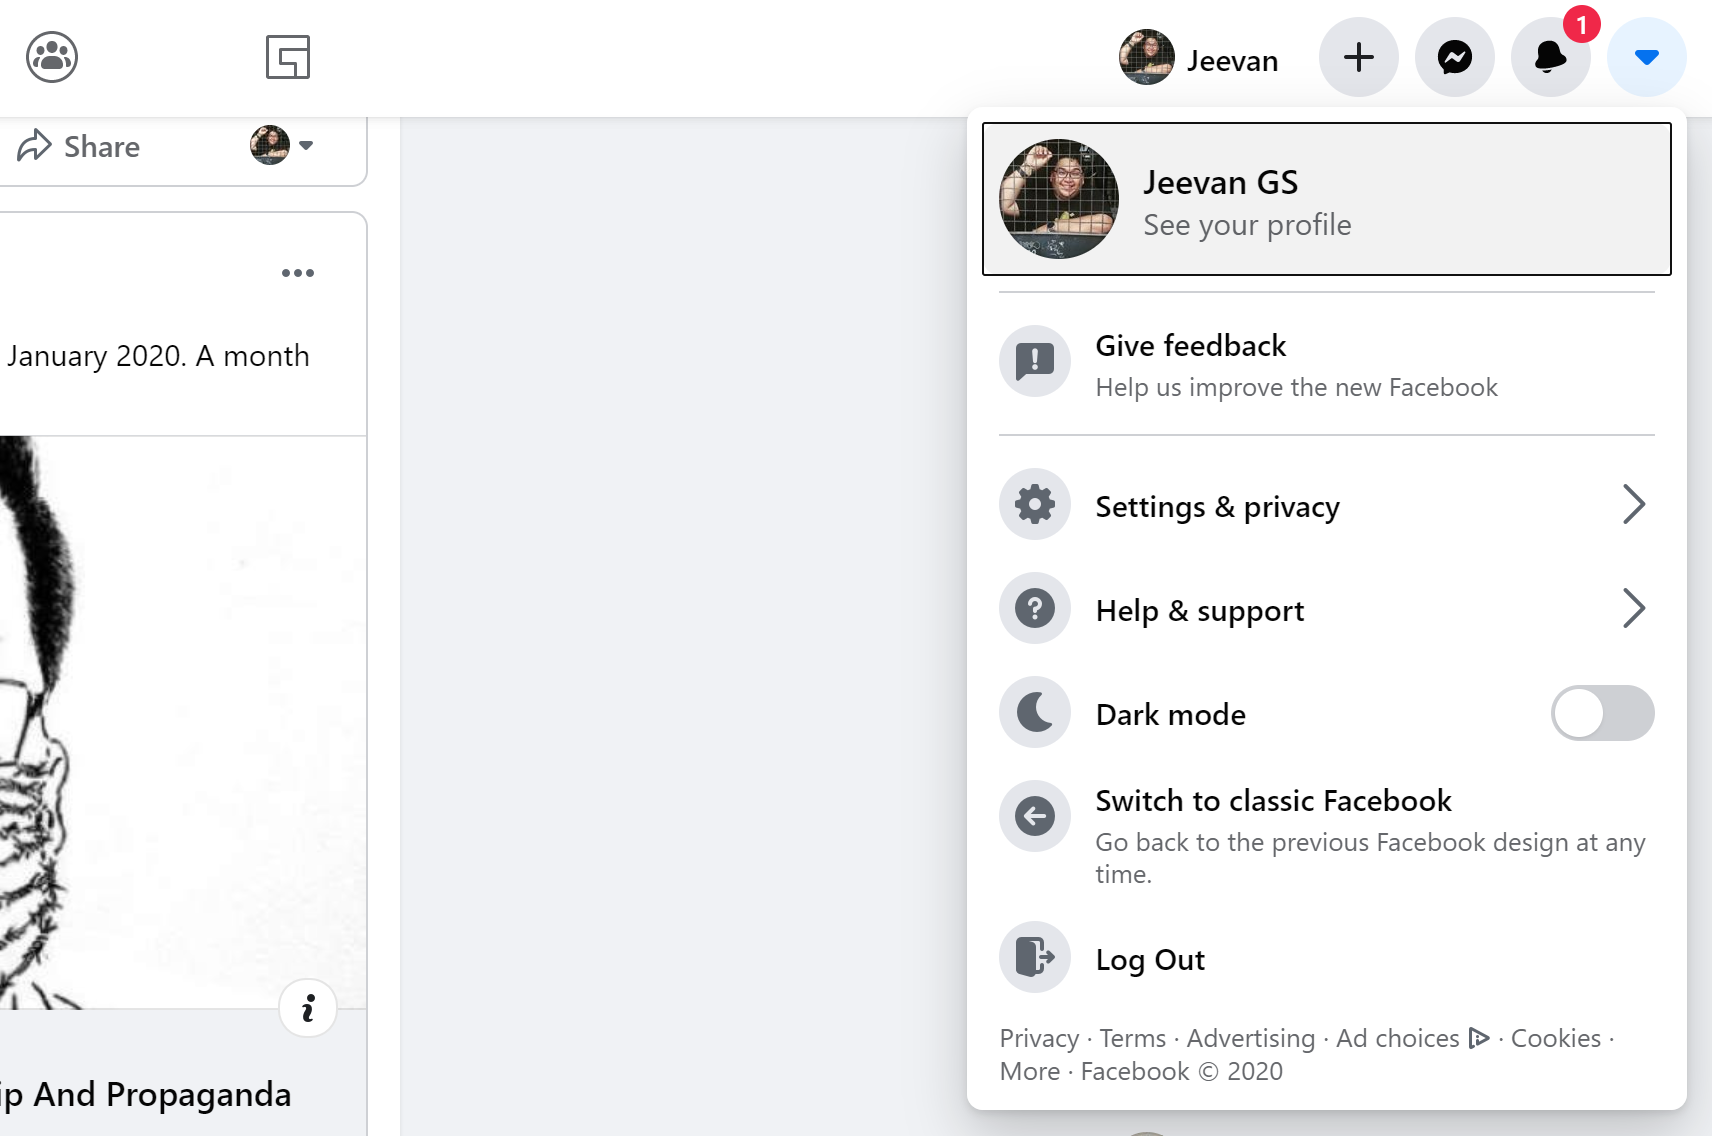Open the Privacy footer link
The image size is (1712, 1136).
click(1039, 1039)
